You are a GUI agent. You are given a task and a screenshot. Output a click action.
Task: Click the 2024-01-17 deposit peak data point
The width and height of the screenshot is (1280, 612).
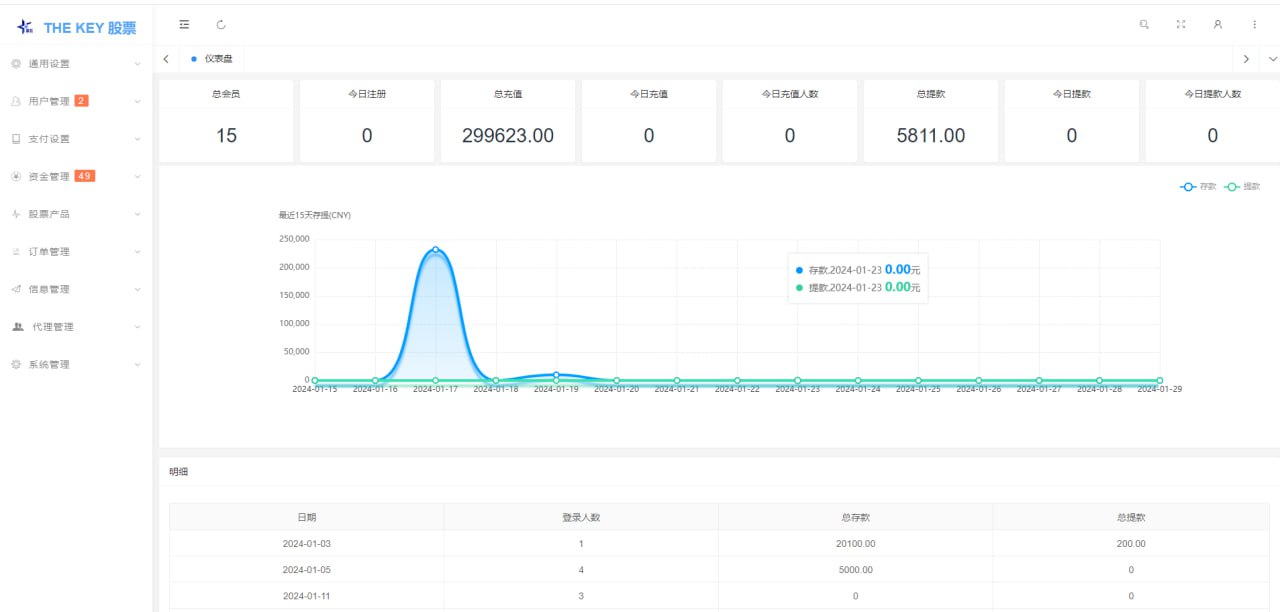tap(436, 249)
